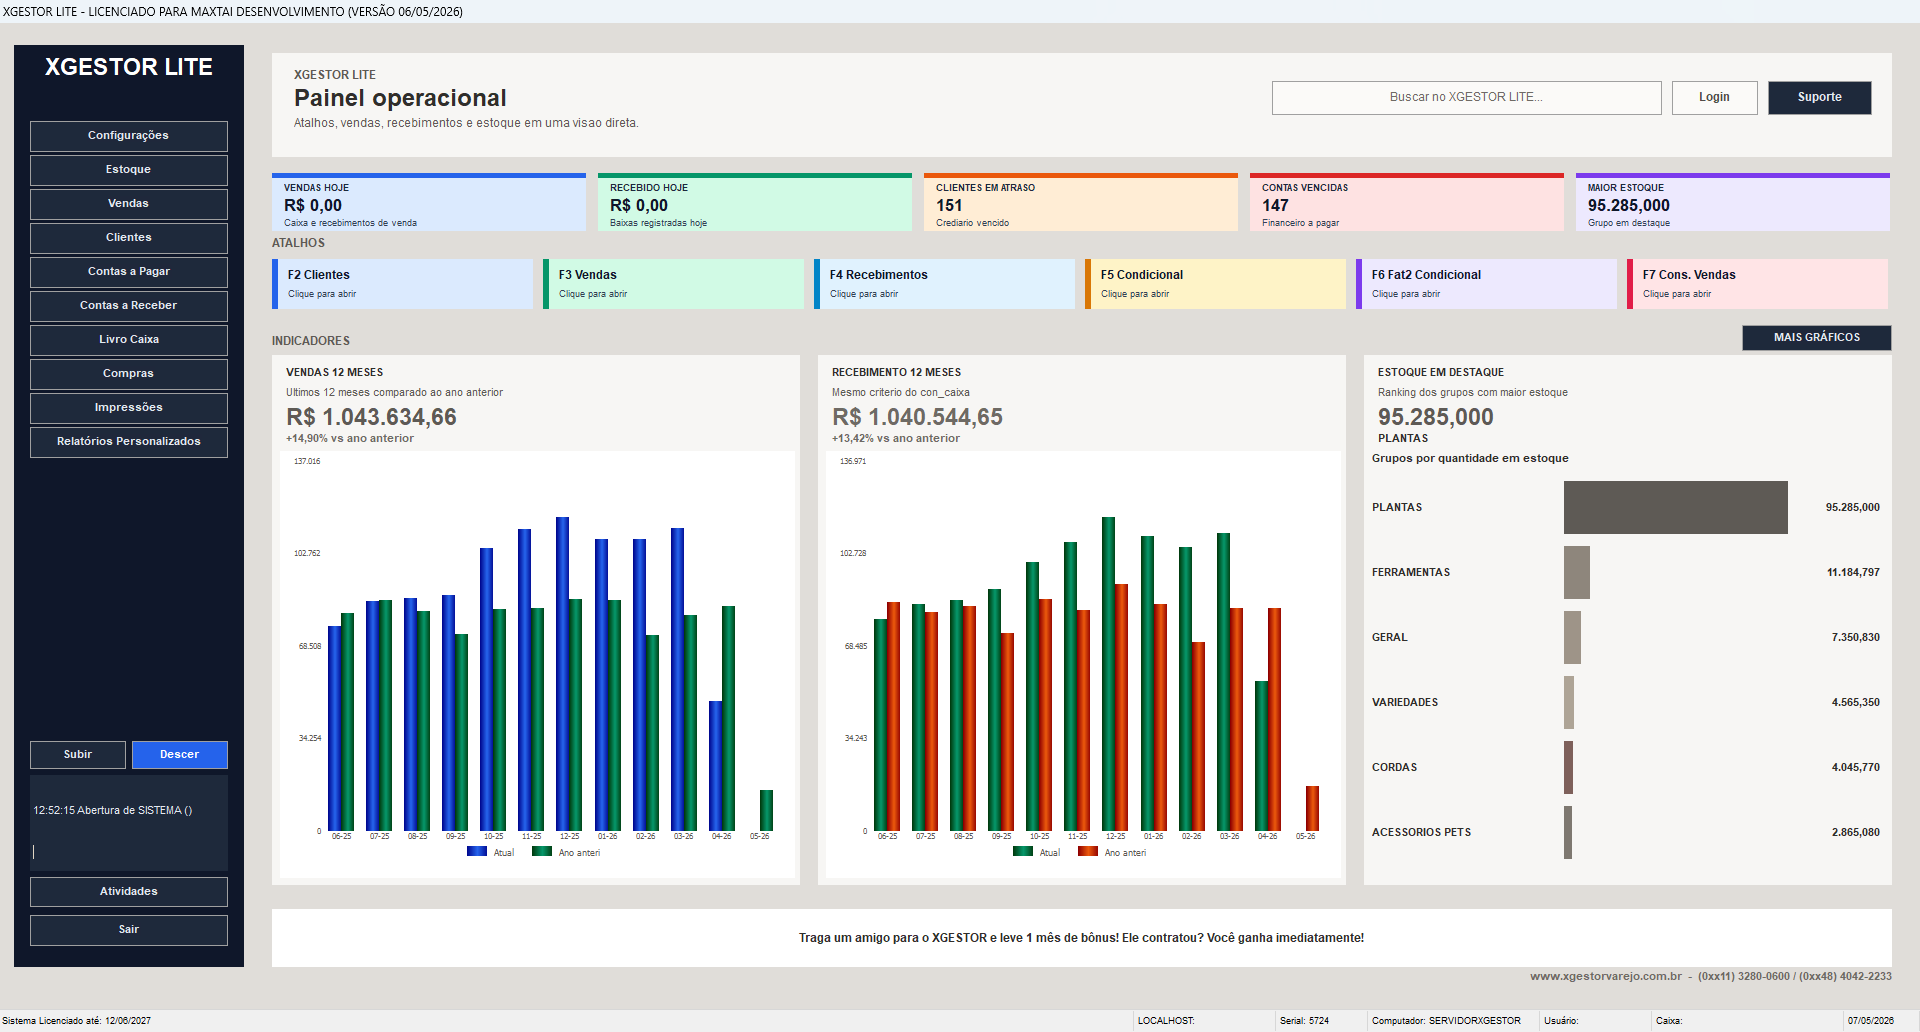
Task: Click the Subir button
Action: [78, 755]
